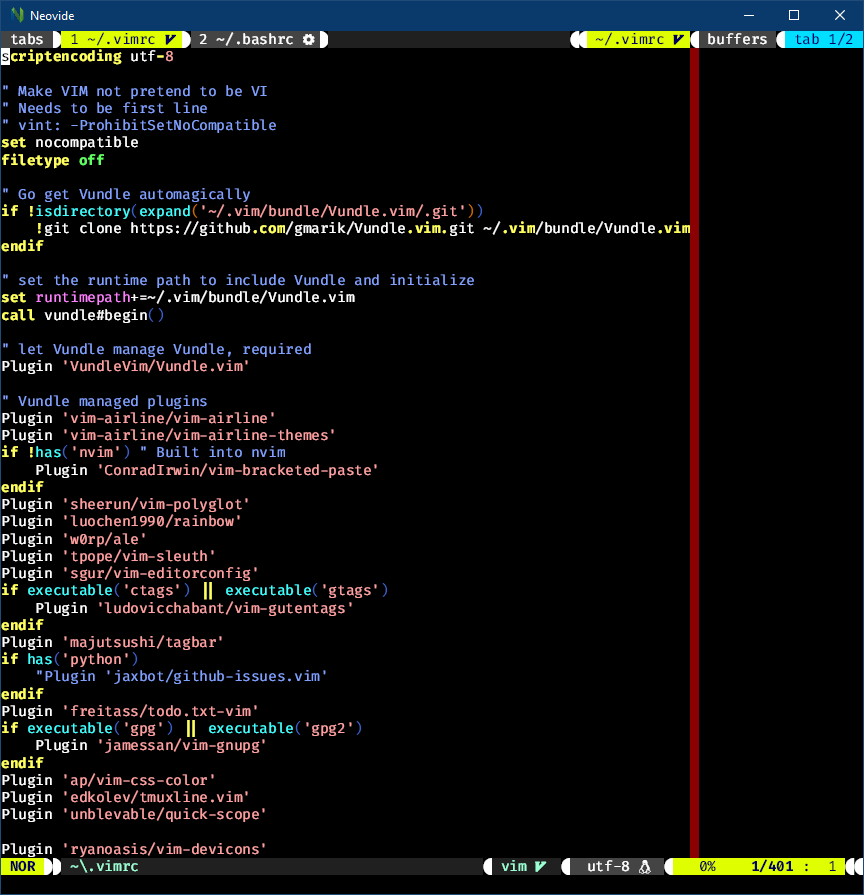Click the Plugin 'vim-airline/vim-airline-themes' line

coord(168,436)
